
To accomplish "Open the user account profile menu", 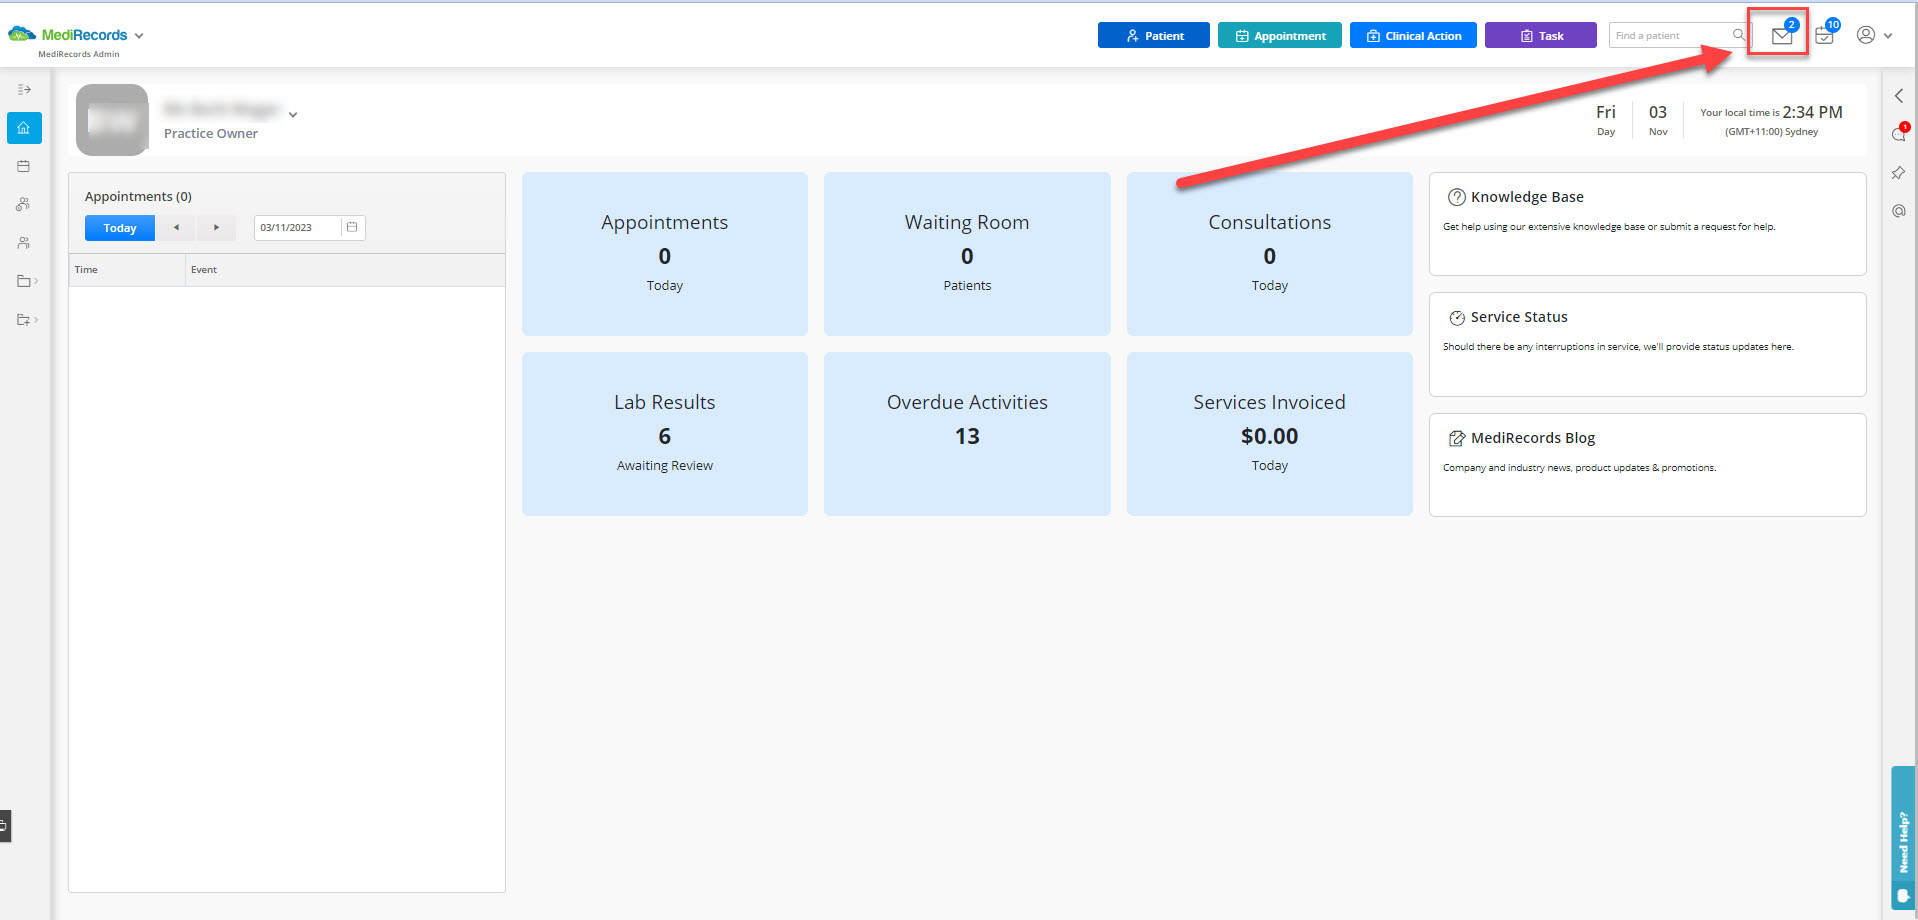I will click(1874, 35).
